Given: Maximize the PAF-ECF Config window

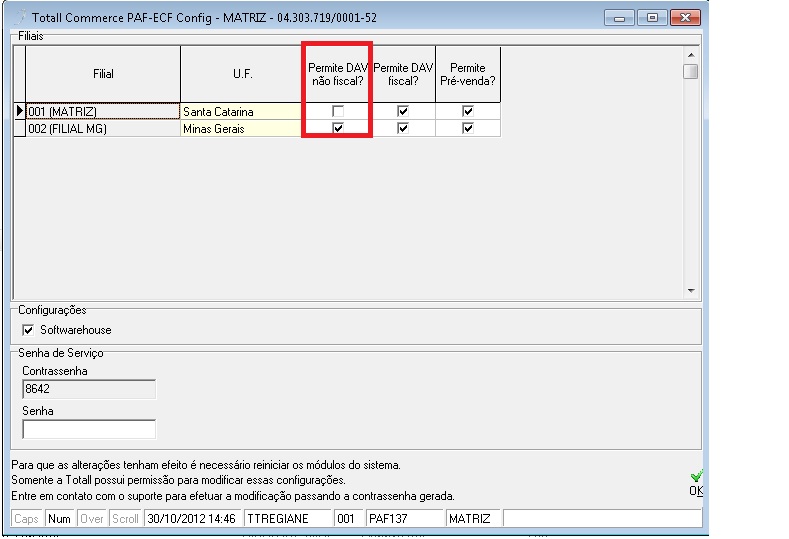Looking at the screenshot, I should coord(652,18).
